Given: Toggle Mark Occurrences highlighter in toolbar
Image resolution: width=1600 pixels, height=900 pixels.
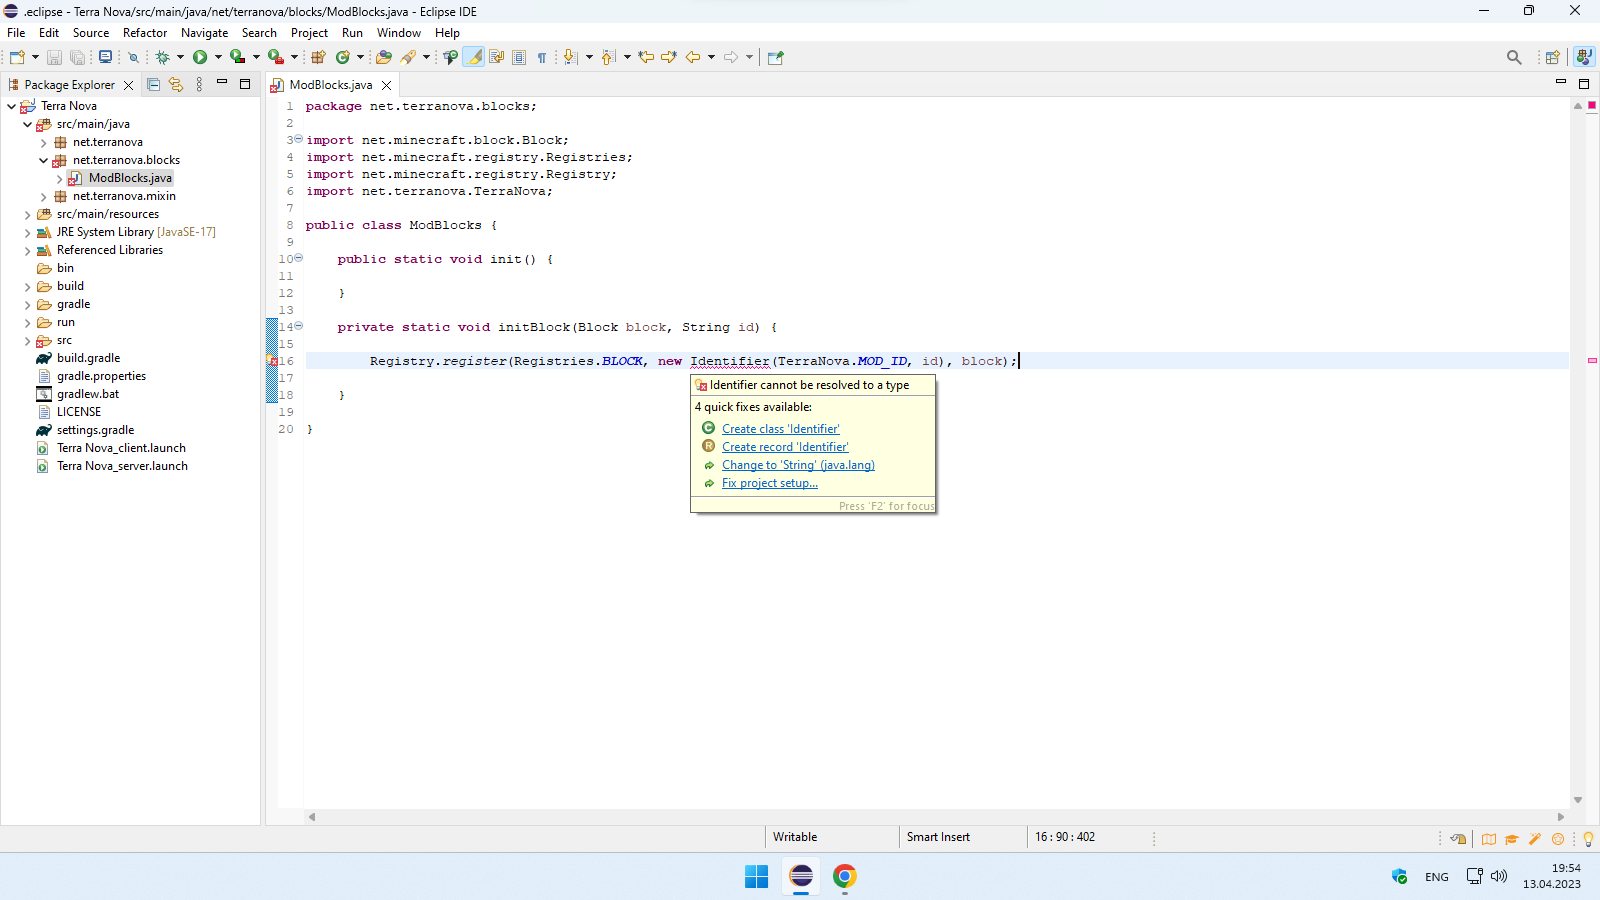Looking at the screenshot, I should [x=472, y=57].
